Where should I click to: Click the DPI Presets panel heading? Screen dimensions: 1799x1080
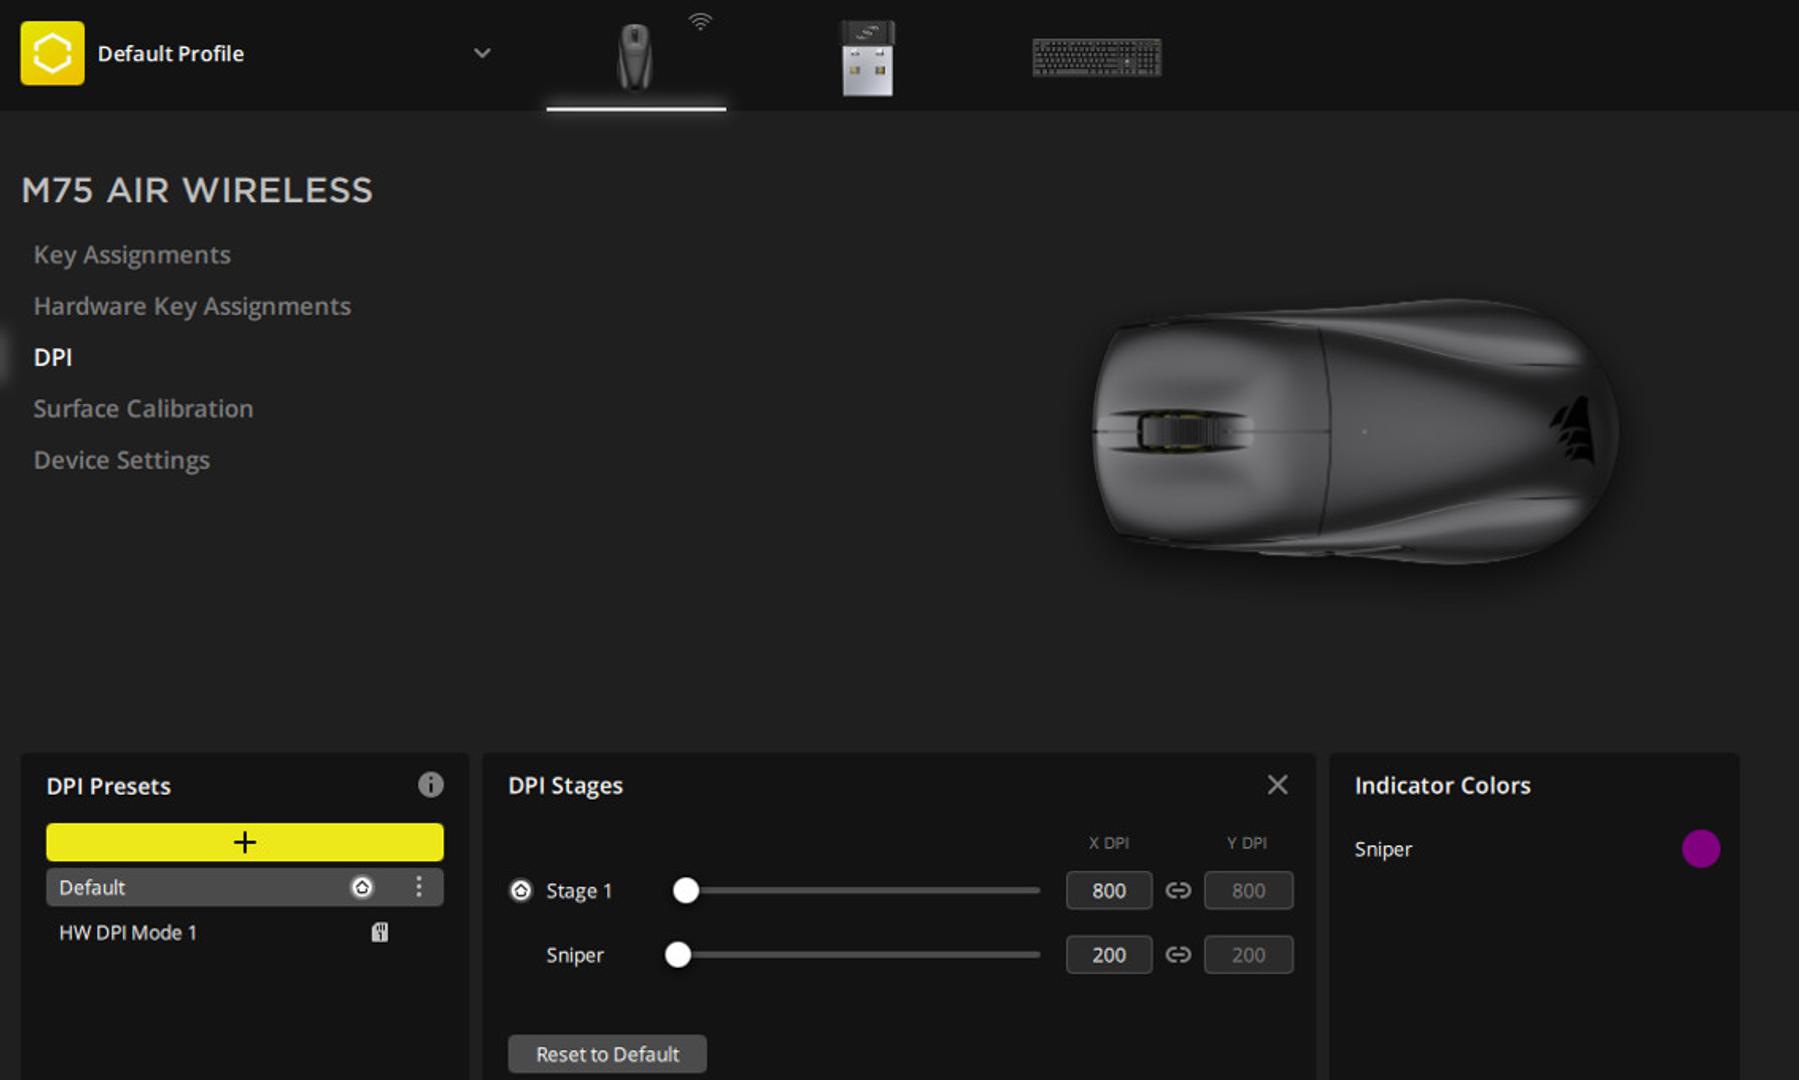pyautogui.click(x=109, y=786)
